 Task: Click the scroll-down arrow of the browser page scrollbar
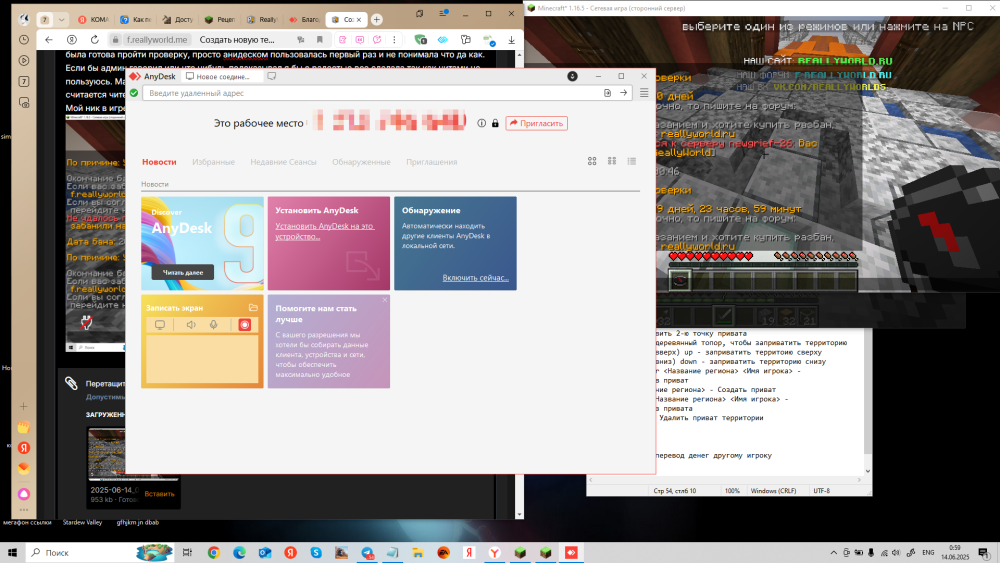[519, 514]
